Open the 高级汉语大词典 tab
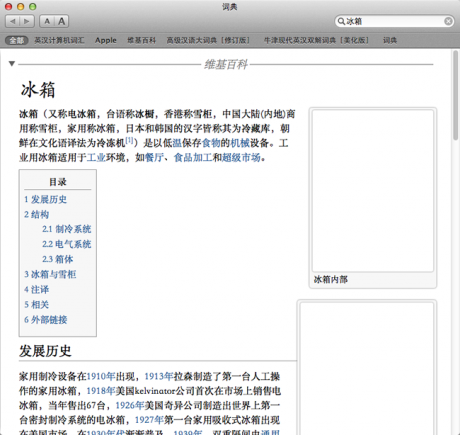 [x=208, y=40]
